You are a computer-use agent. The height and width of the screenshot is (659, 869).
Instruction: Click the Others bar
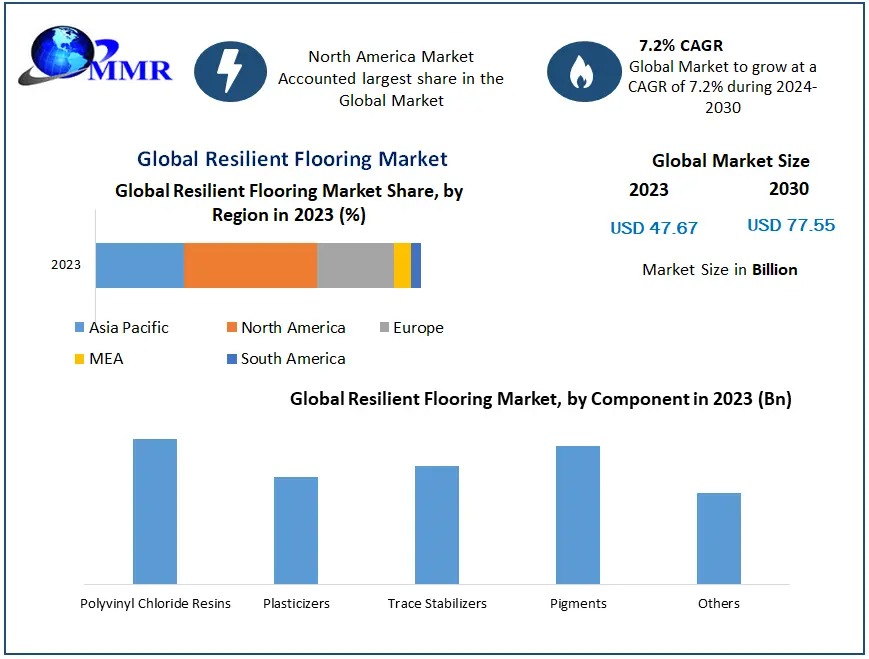coord(719,538)
